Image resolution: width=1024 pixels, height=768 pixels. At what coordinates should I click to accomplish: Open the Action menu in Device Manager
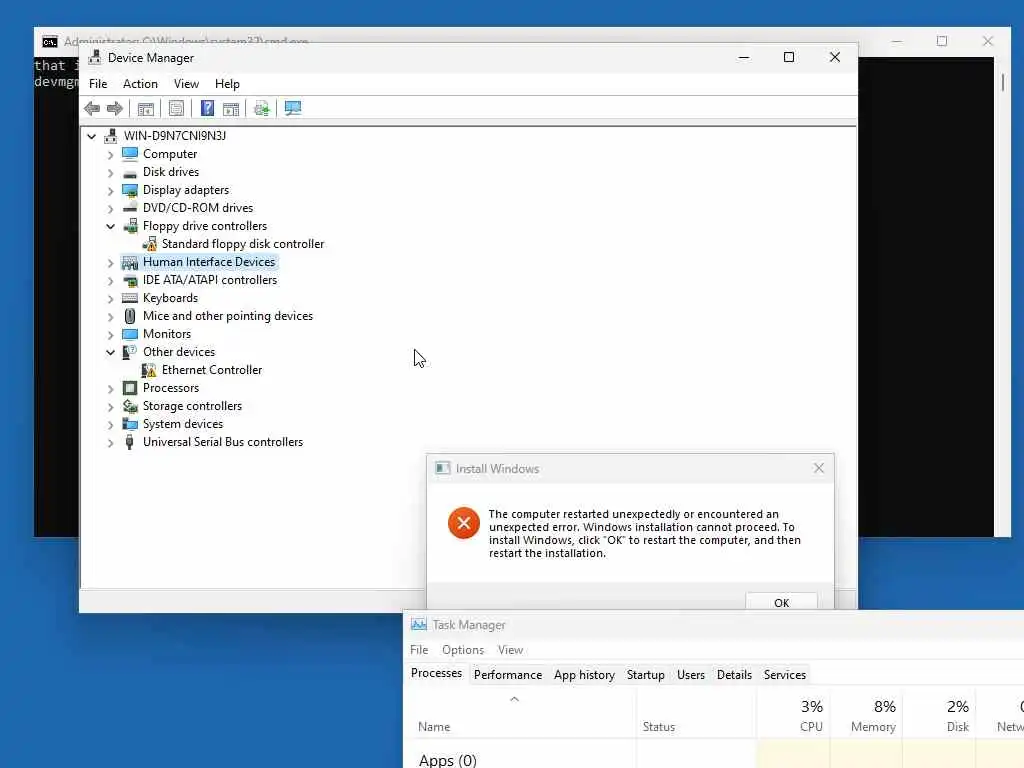pos(140,84)
